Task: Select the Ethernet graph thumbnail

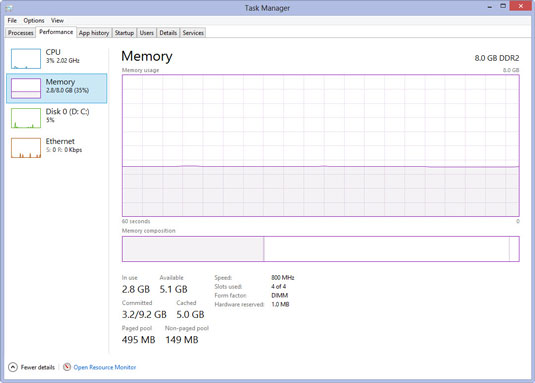Action: point(26,148)
